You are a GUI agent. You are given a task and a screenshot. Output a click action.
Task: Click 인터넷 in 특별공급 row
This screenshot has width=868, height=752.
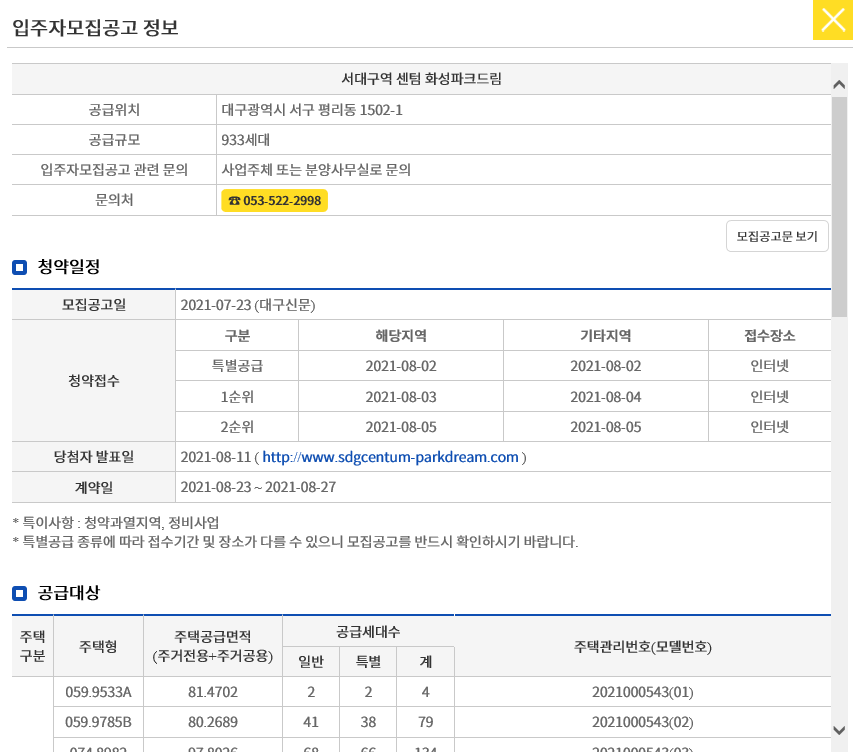[x=769, y=365]
